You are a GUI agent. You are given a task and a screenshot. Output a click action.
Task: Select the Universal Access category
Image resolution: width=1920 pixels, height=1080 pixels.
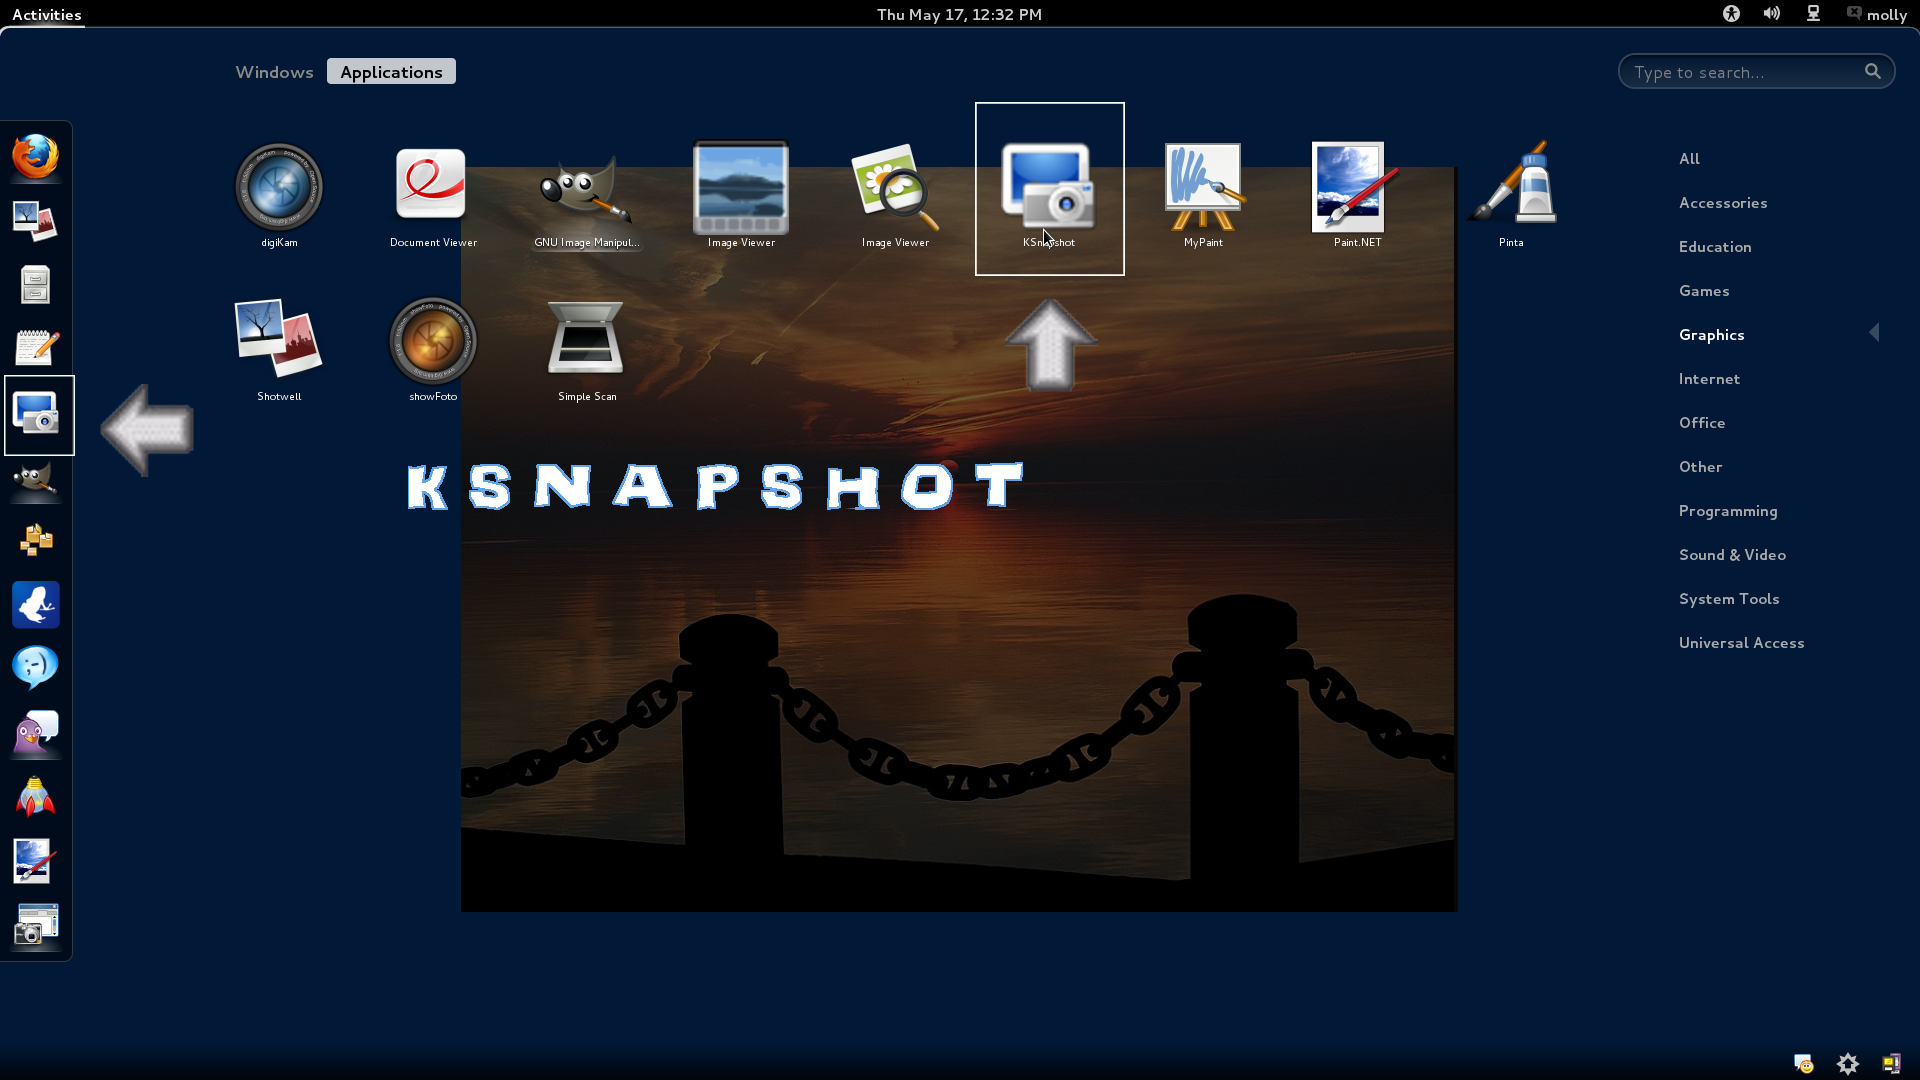tap(1741, 642)
